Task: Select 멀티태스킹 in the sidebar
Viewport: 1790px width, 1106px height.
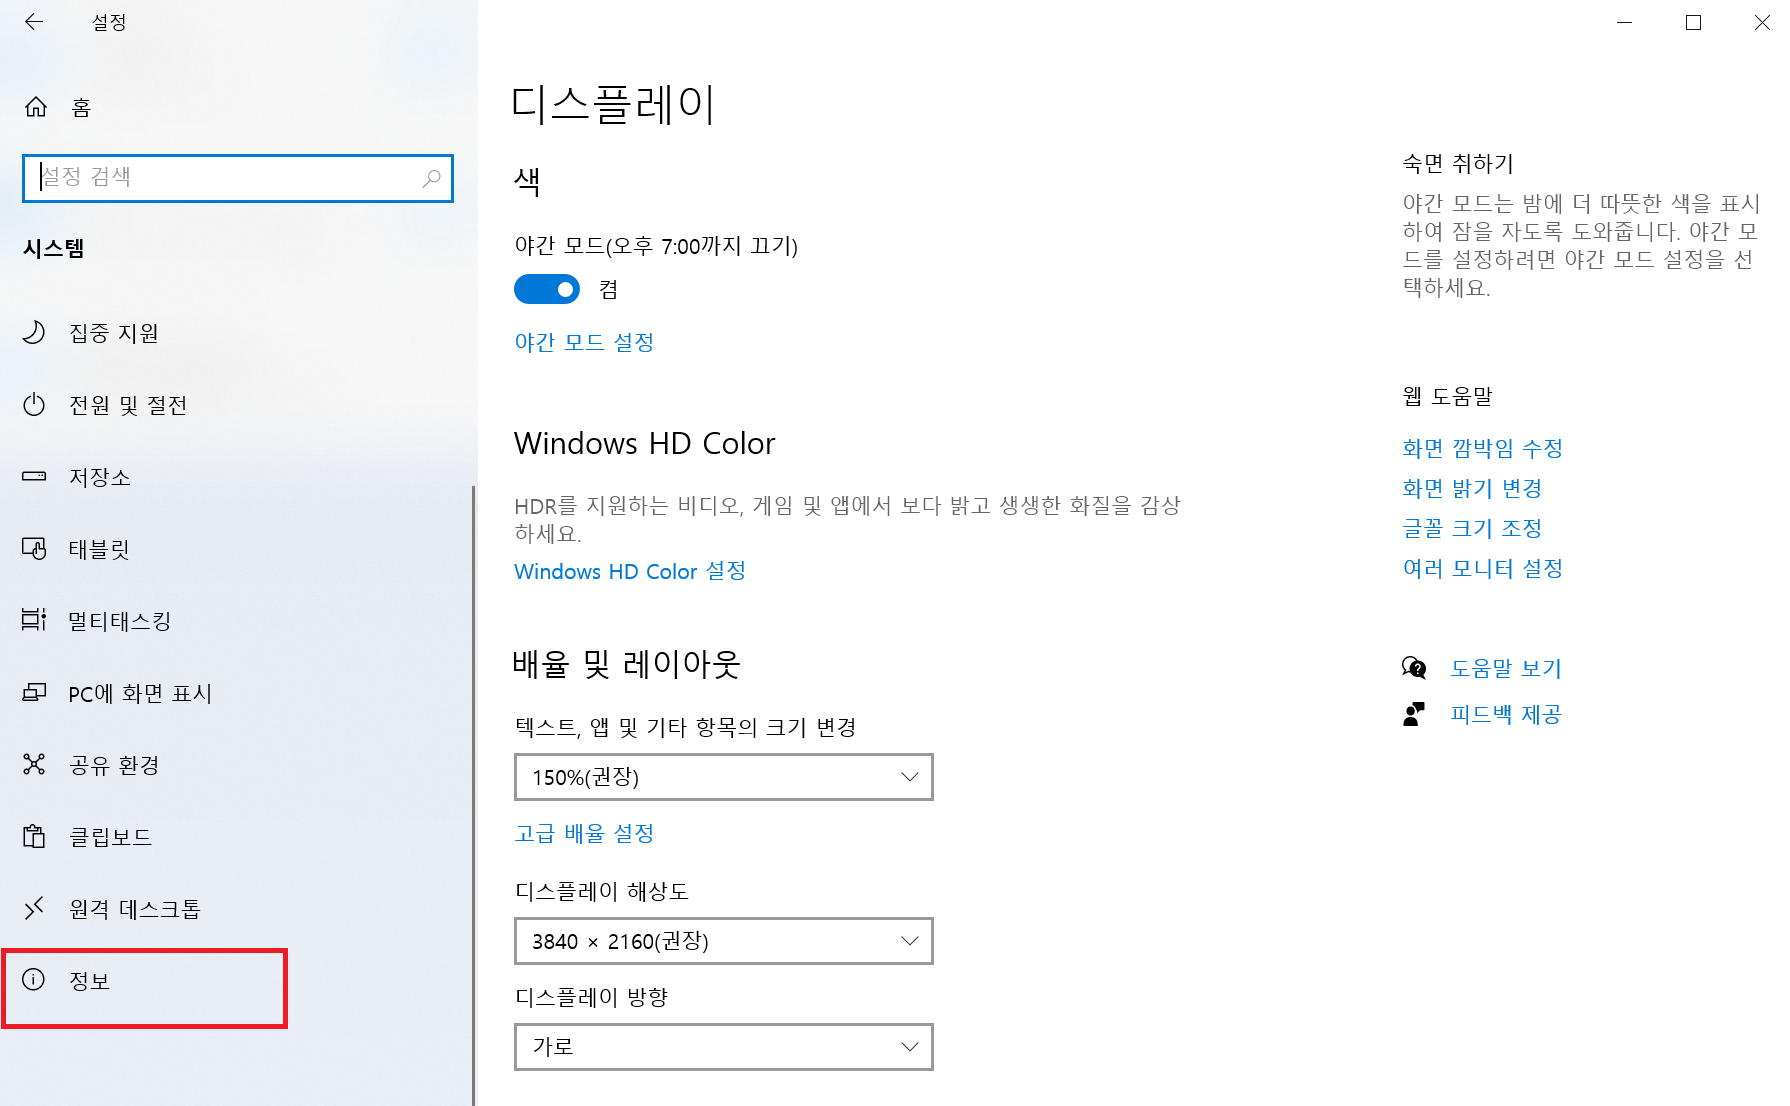Action: coord(120,621)
